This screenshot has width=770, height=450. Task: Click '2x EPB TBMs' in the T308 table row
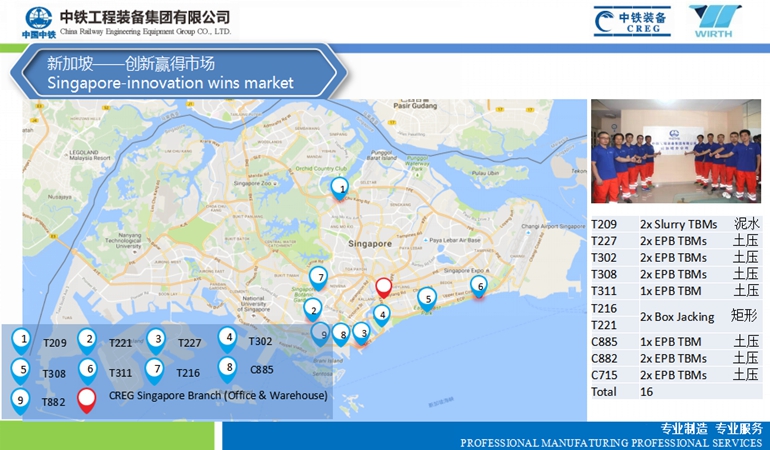673,274
